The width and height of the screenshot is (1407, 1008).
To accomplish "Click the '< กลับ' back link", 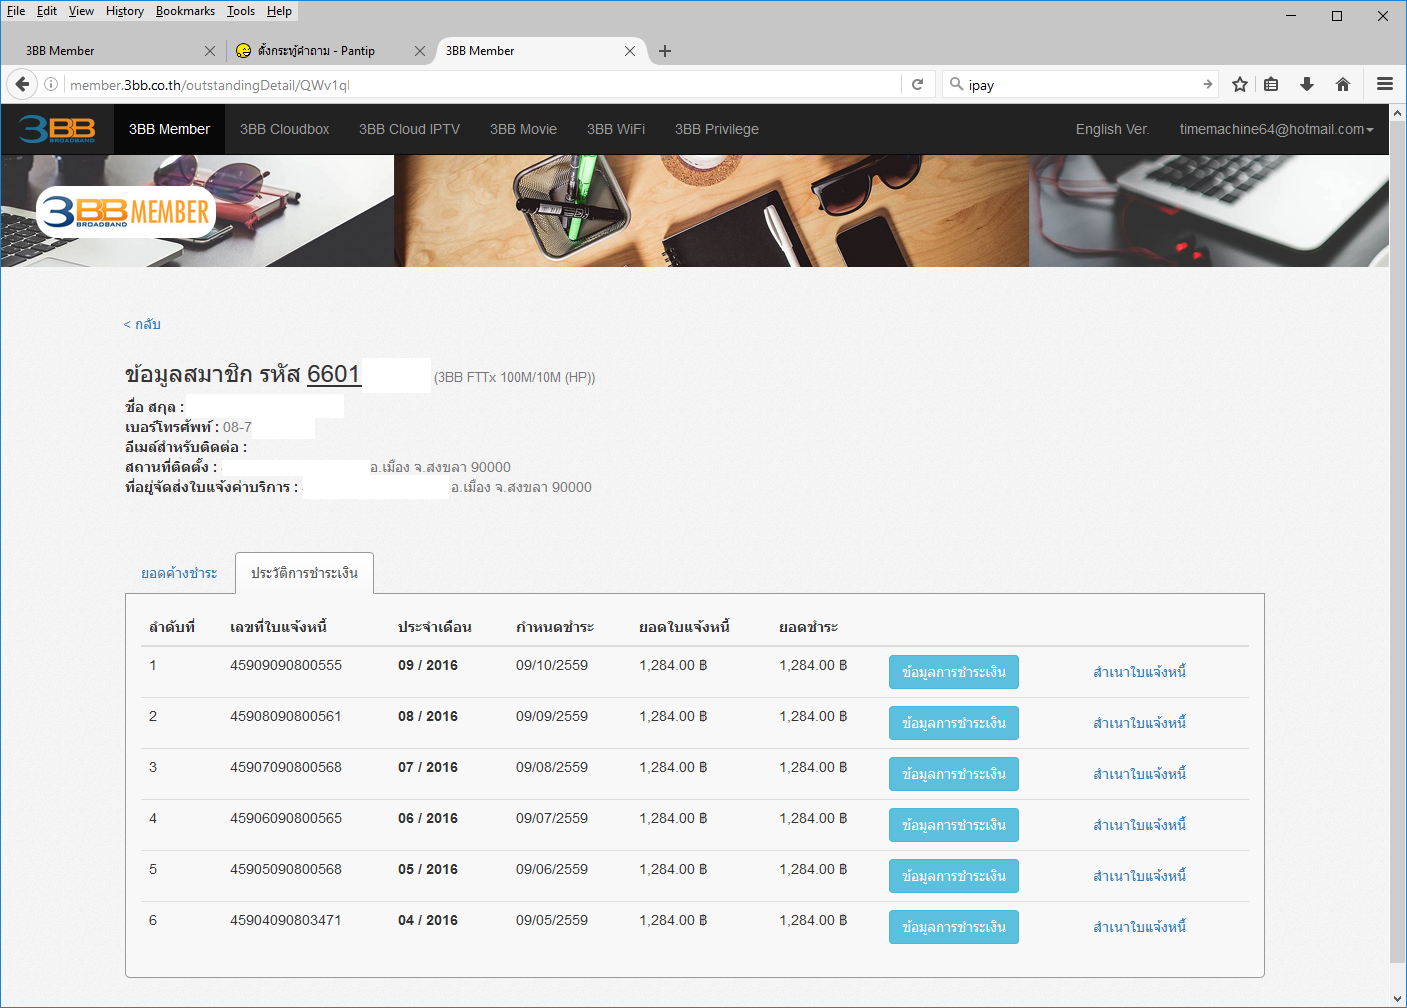I will click(x=142, y=324).
